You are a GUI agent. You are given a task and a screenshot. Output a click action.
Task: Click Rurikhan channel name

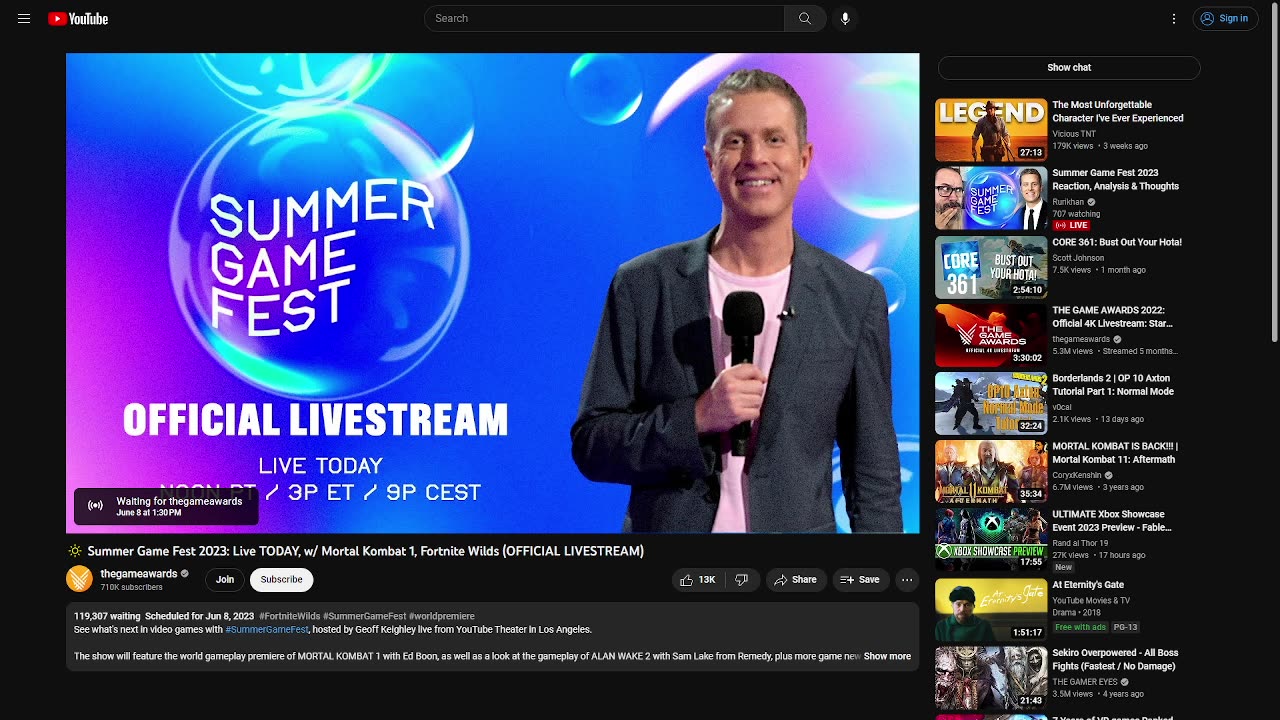[x=1068, y=202]
